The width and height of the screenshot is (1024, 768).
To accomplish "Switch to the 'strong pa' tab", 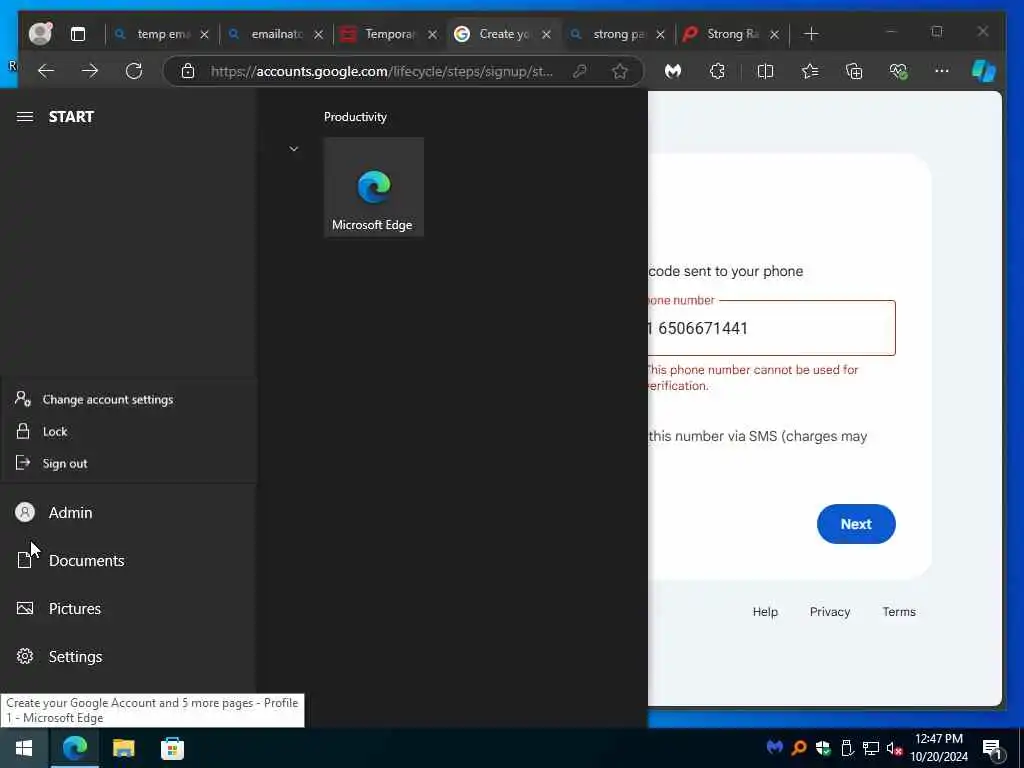I will (618, 34).
